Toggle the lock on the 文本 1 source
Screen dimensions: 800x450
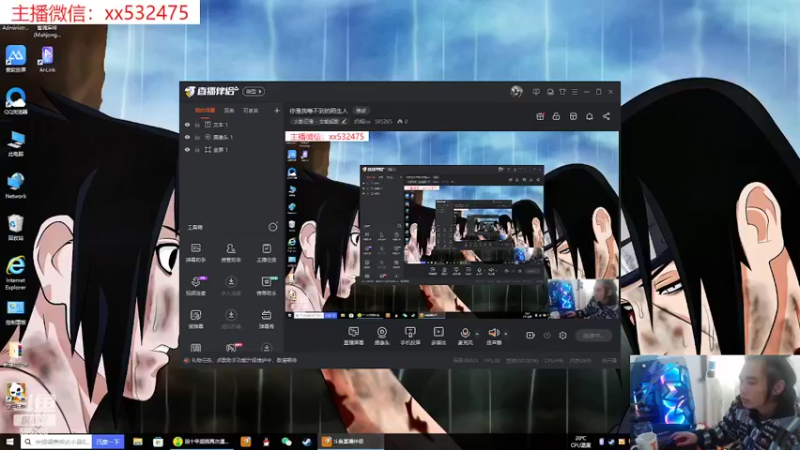point(197,124)
